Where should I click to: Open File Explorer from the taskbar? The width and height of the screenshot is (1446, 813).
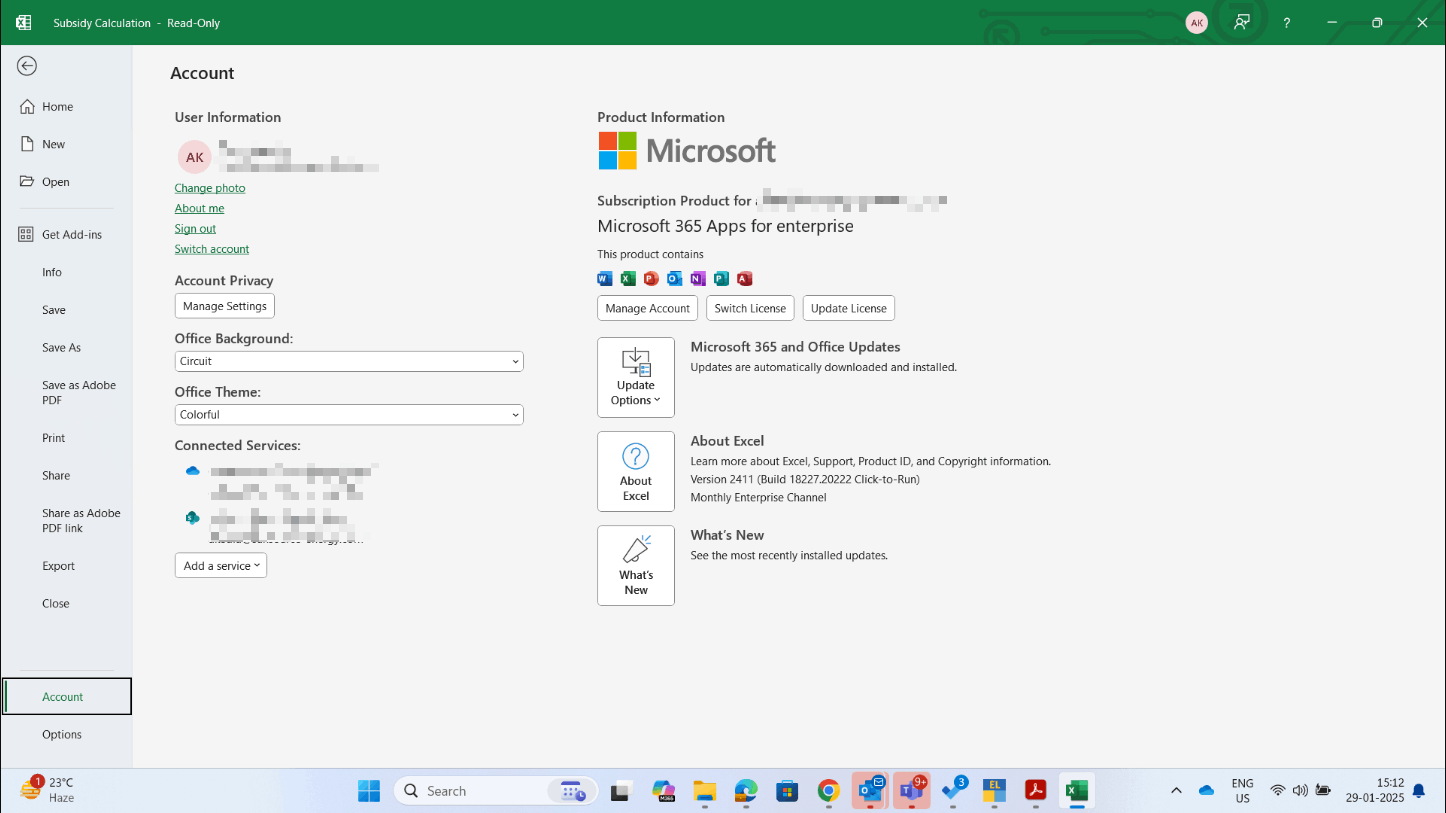pos(705,791)
